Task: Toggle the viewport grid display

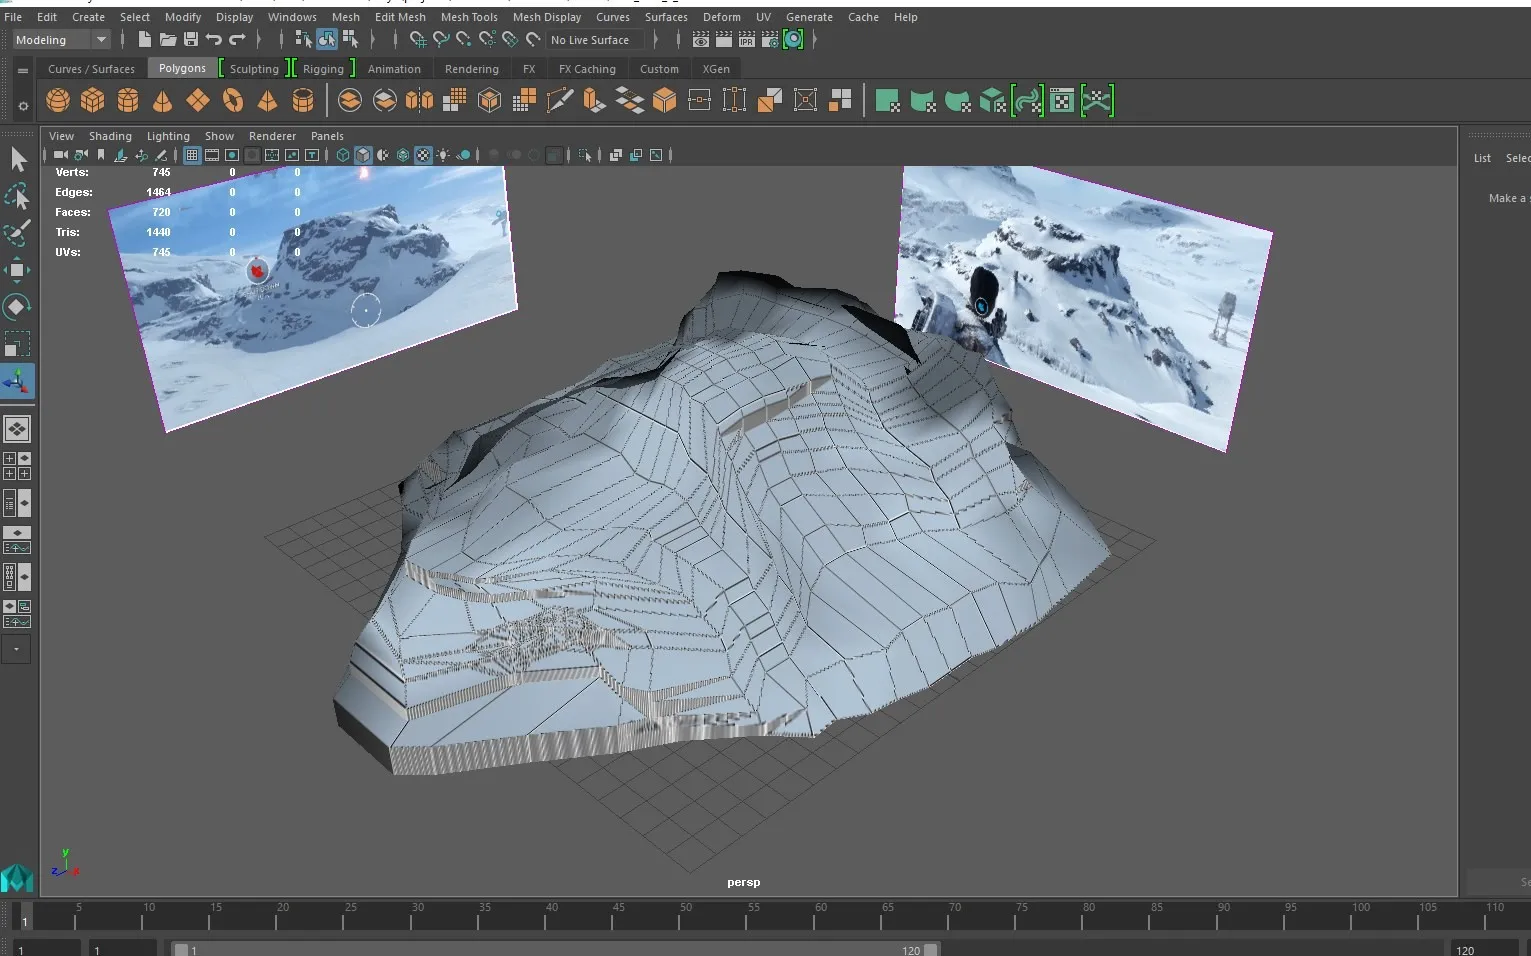Action: click(x=192, y=155)
